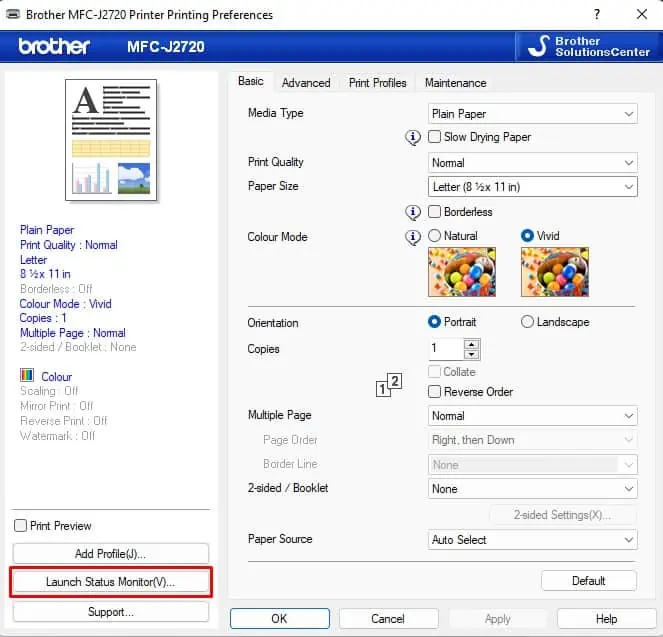Click the info icon next to Colour Mode
The height and width of the screenshot is (637, 663).
(413, 237)
